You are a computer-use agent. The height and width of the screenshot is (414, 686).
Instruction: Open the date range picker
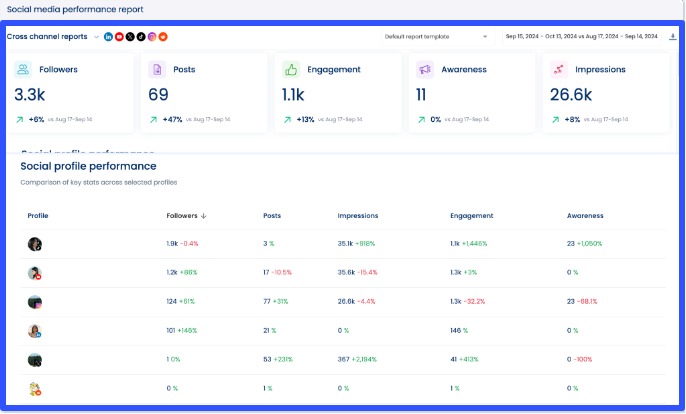pos(581,37)
